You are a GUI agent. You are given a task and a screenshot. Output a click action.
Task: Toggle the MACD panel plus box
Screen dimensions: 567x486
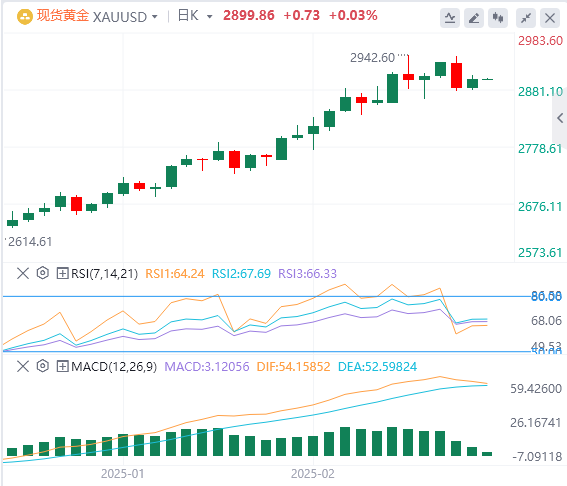62,367
